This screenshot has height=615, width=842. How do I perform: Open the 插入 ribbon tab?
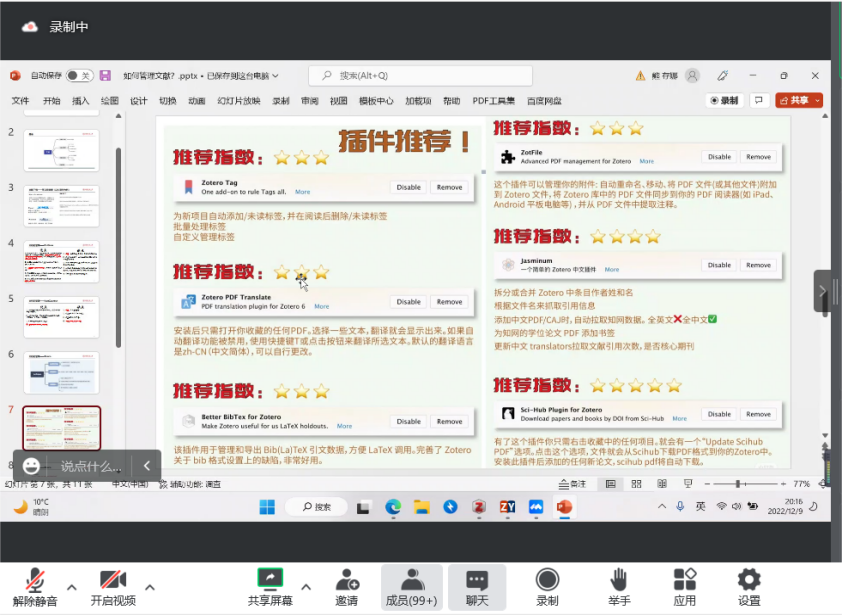pyautogui.click(x=81, y=101)
